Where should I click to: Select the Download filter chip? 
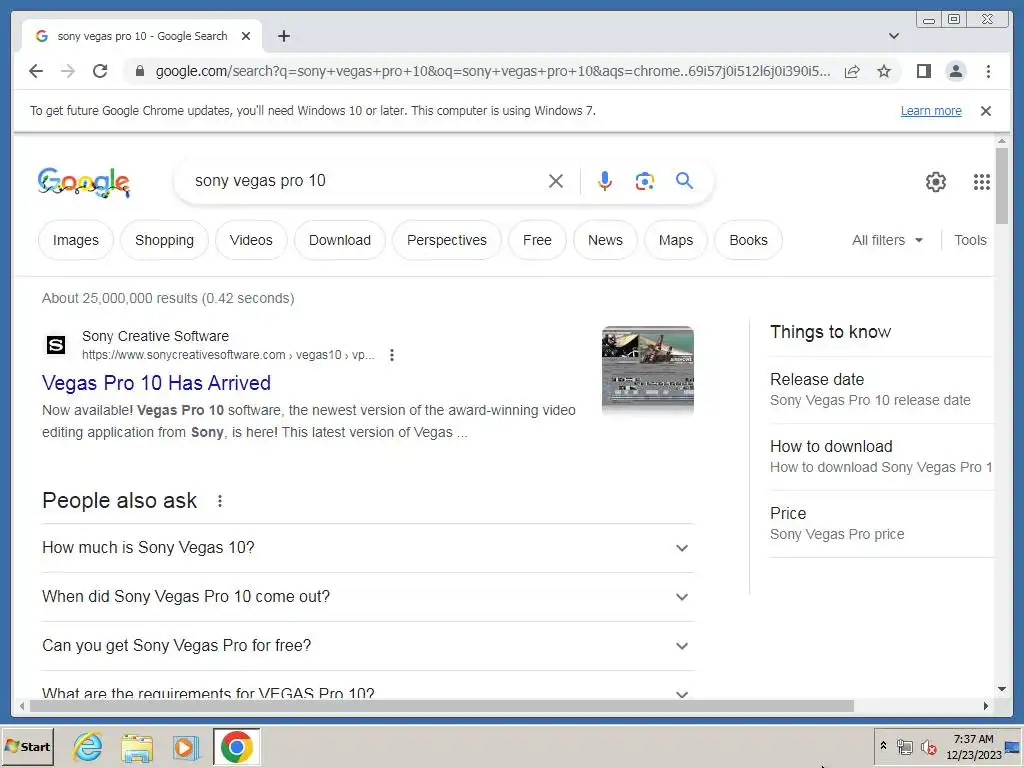coord(340,240)
